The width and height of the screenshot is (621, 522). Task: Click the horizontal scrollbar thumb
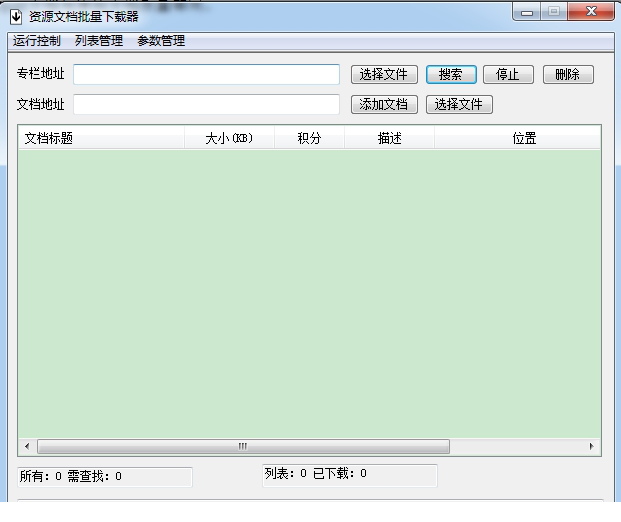pos(243,446)
